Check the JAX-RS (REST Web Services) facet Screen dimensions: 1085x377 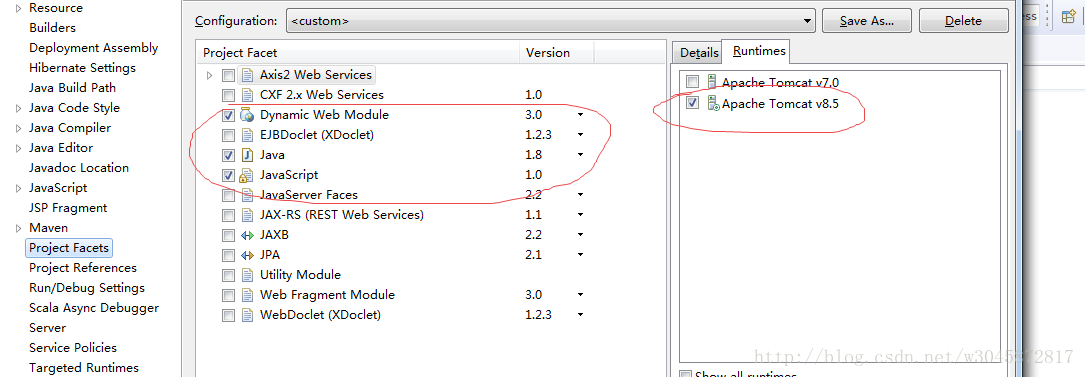(x=228, y=215)
